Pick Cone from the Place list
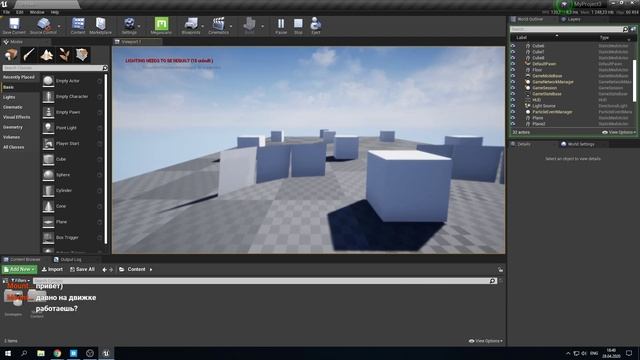Image resolution: width=640 pixels, height=360 pixels. [72, 206]
